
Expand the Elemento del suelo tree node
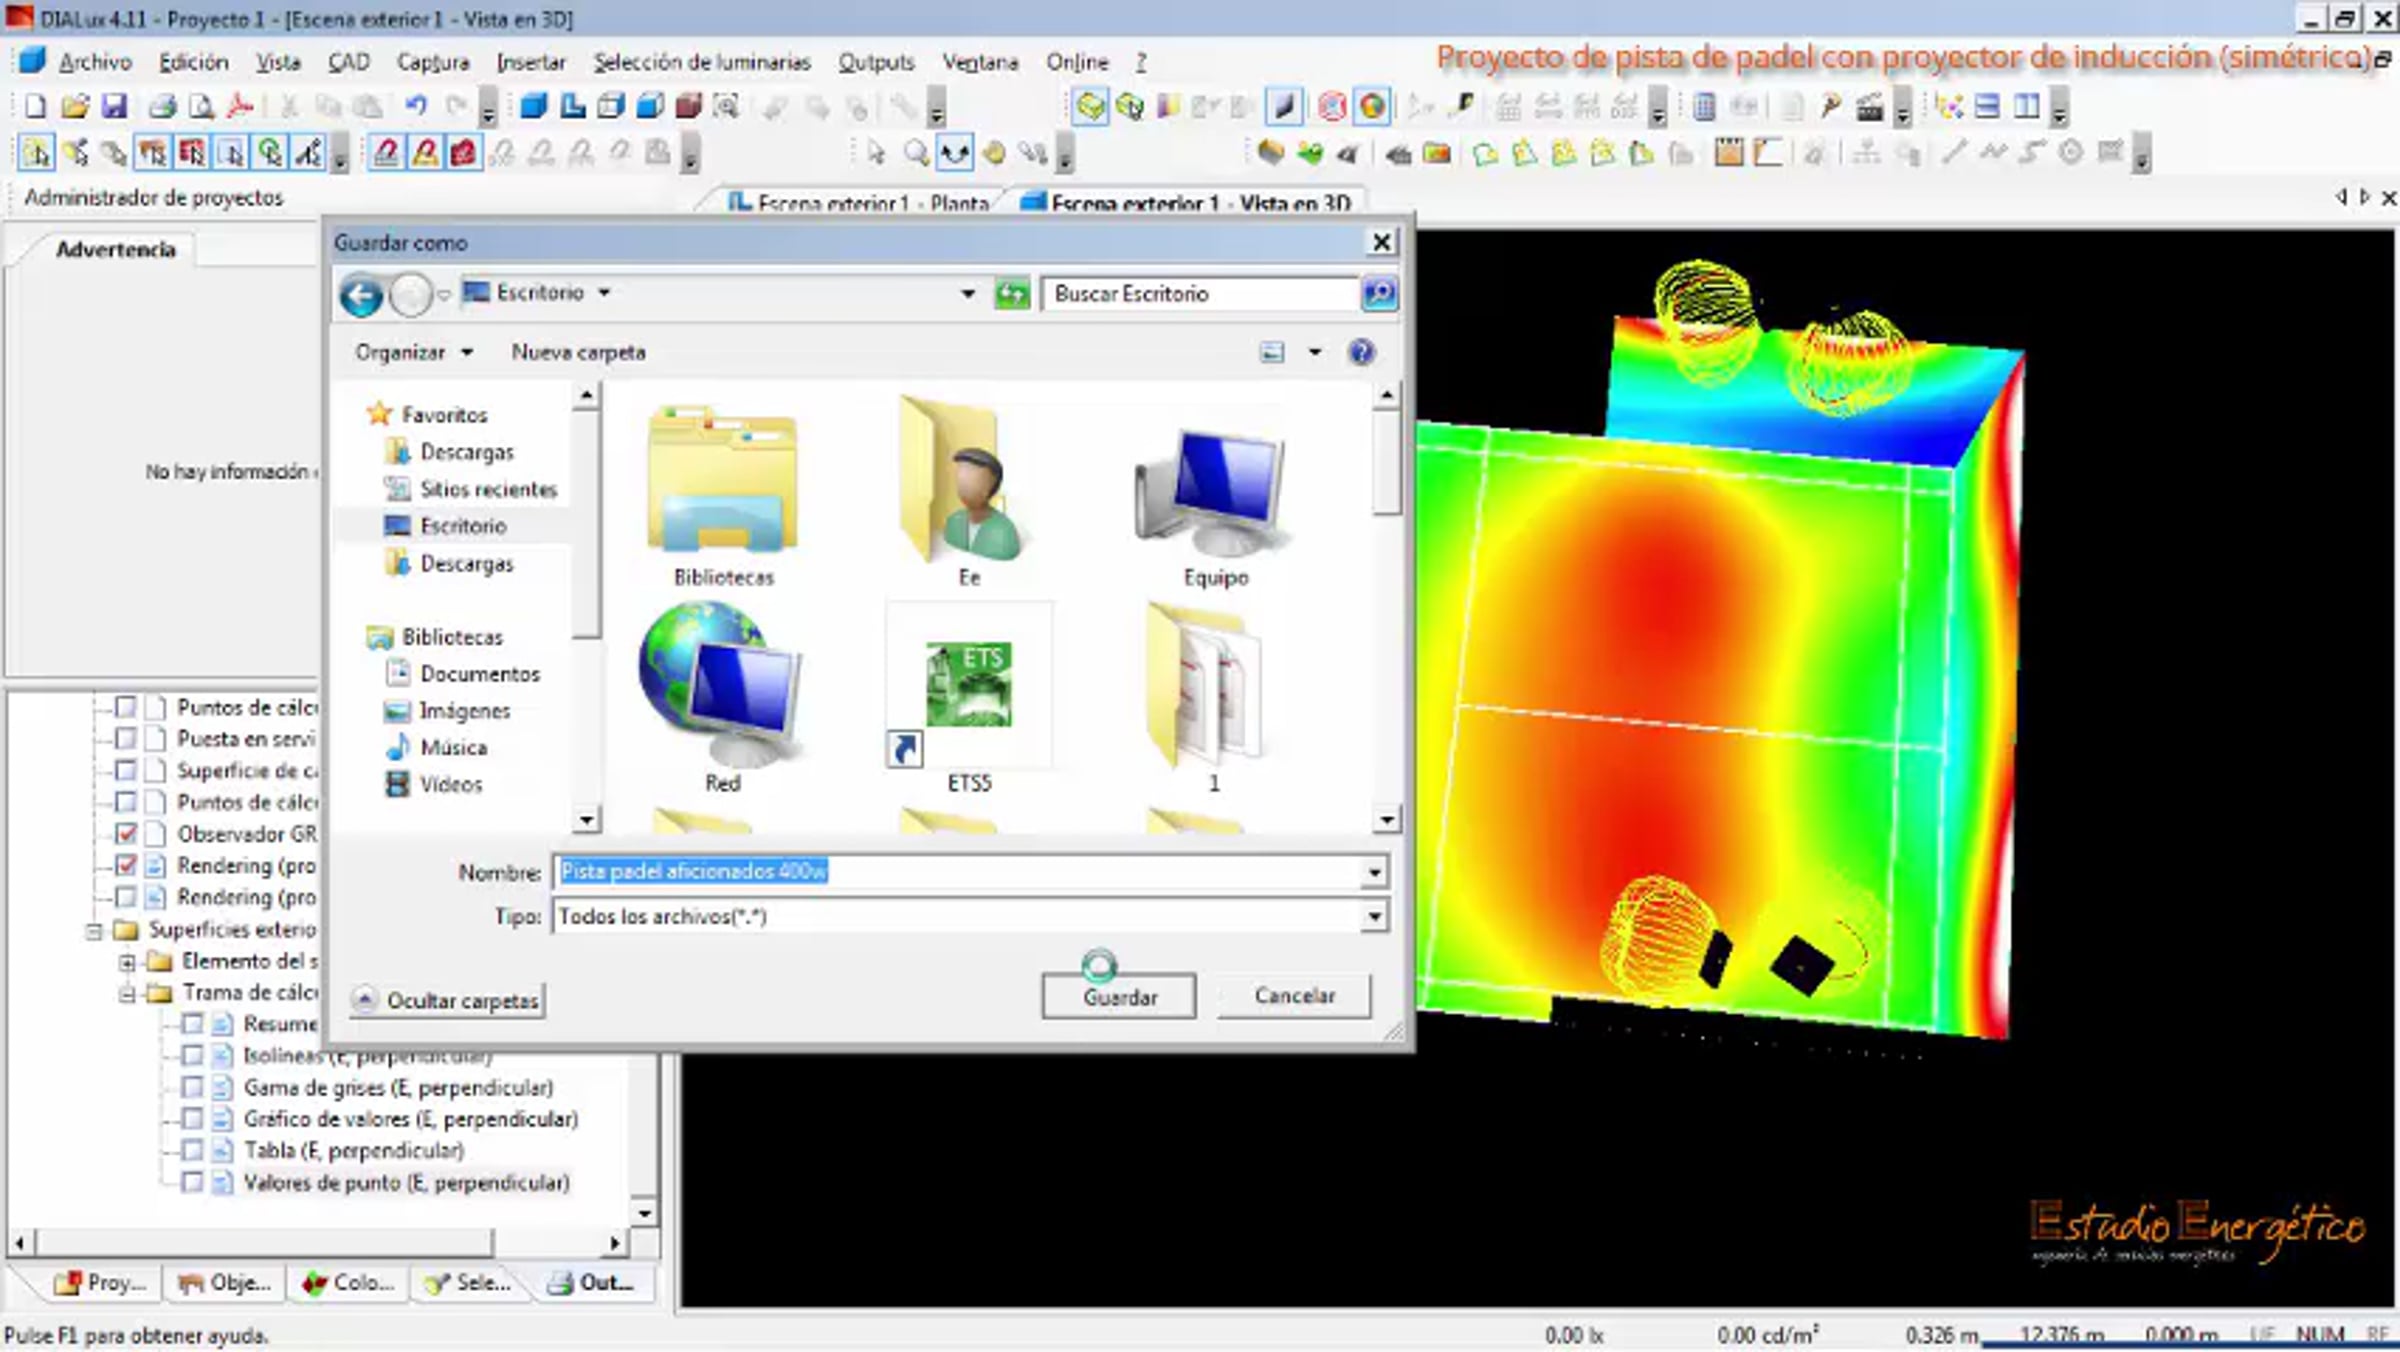[127, 962]
